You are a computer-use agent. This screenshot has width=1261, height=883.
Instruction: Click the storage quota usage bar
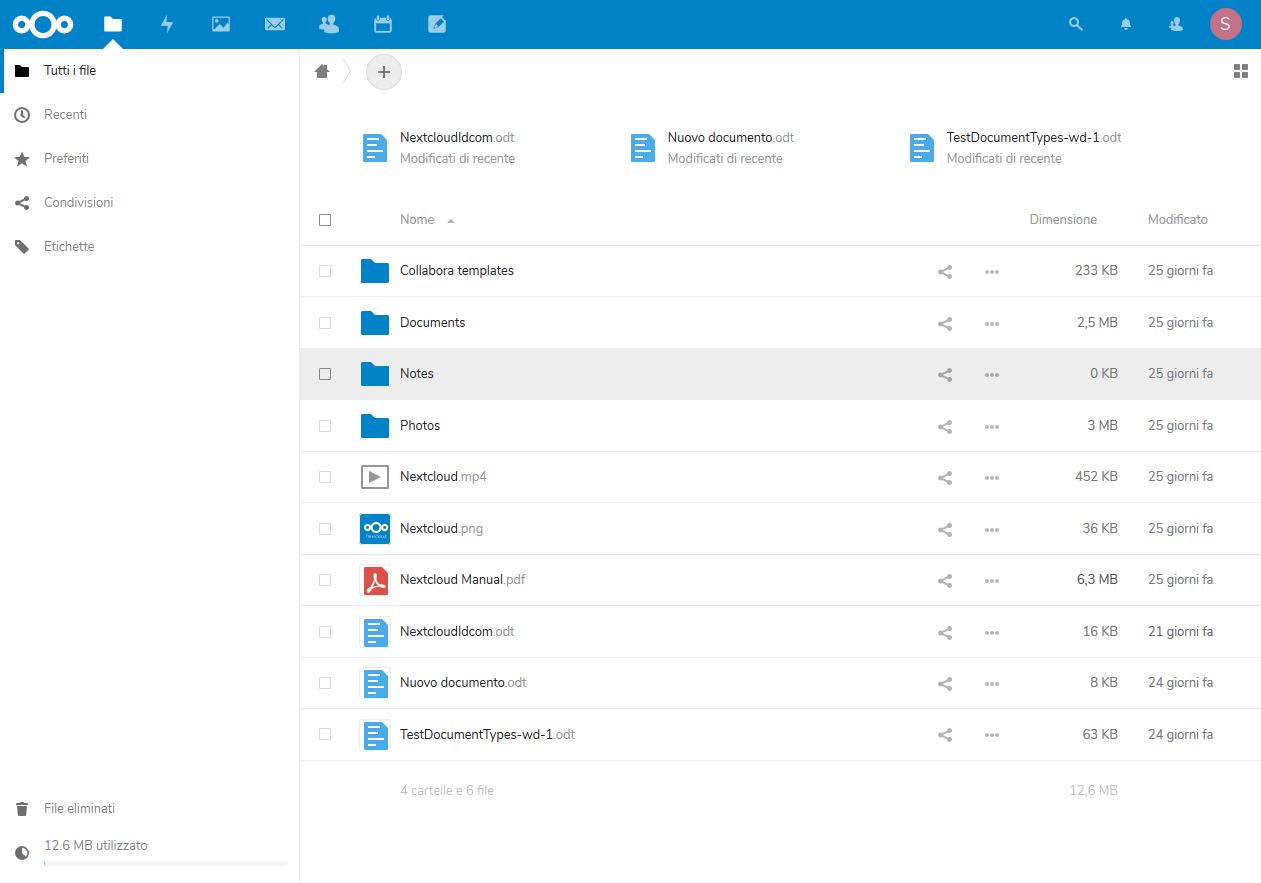[166, 863]
